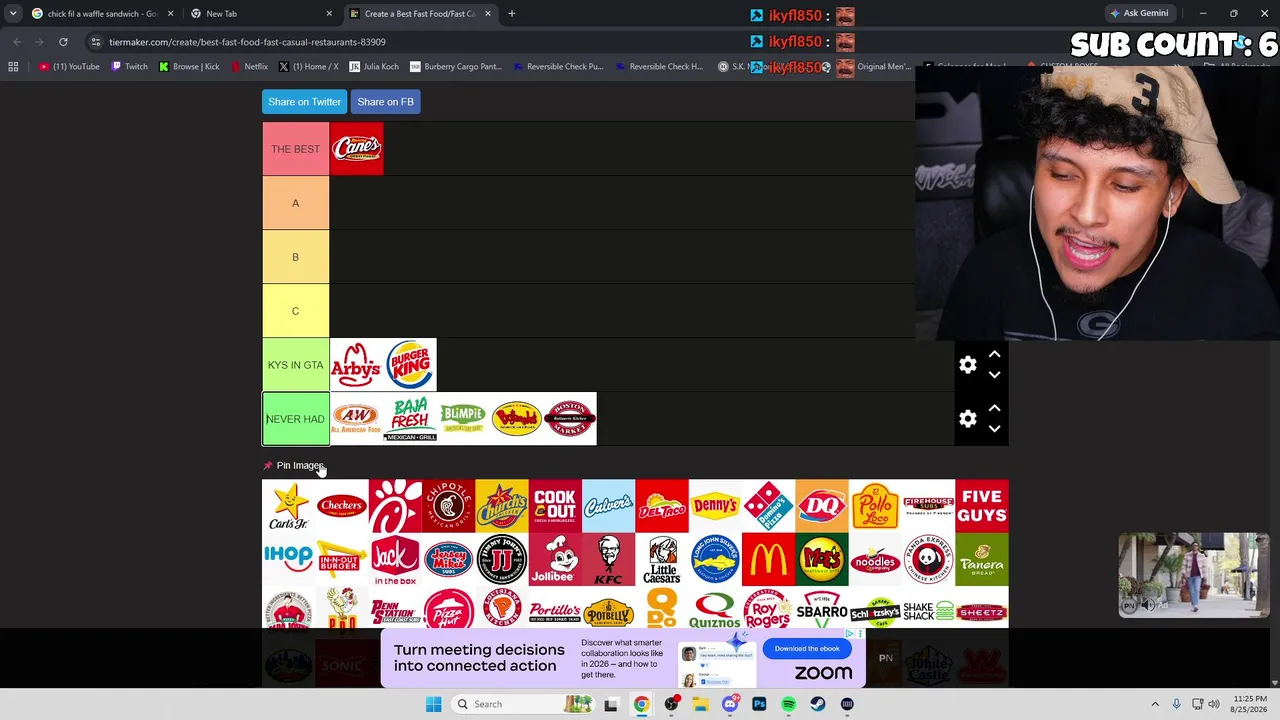Choose the Panda Express logo tile
This screenshot has width=1280, height=720.
(928, 559)
